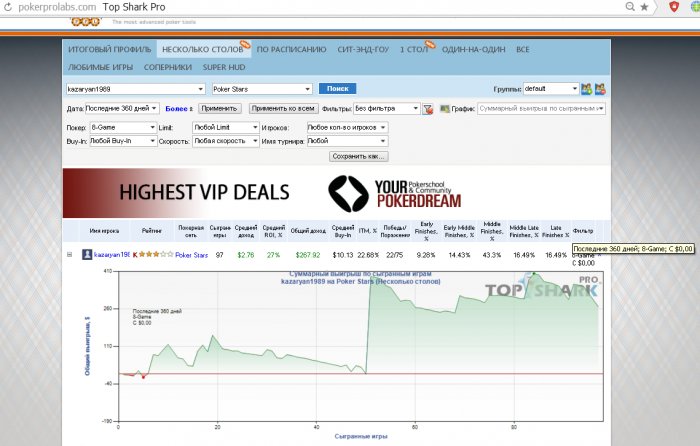Open the player name dropdown kazaryan1989

[x=136, y=89]
